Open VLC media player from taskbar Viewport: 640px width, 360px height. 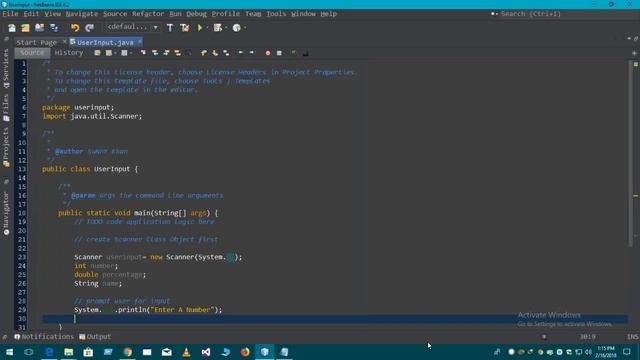(x=186, y=352)
